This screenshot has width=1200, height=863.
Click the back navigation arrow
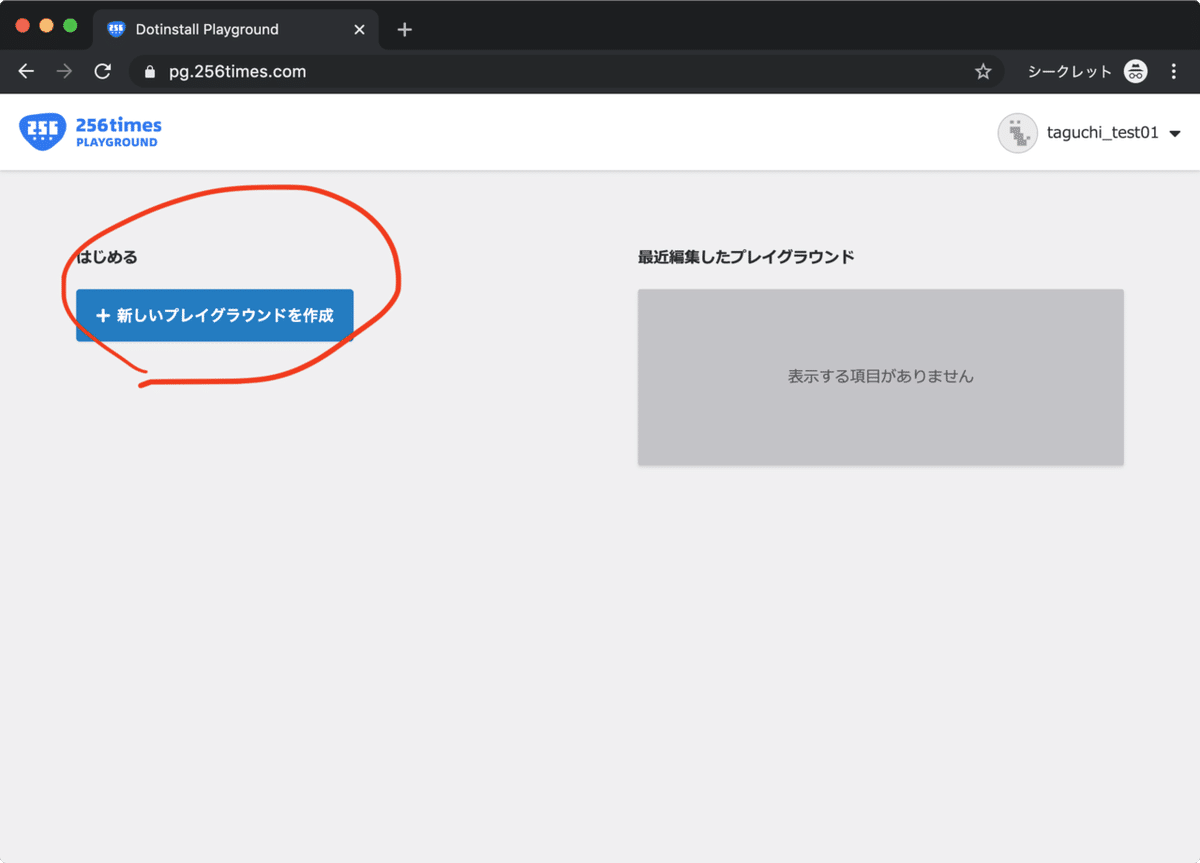point(26,71)
